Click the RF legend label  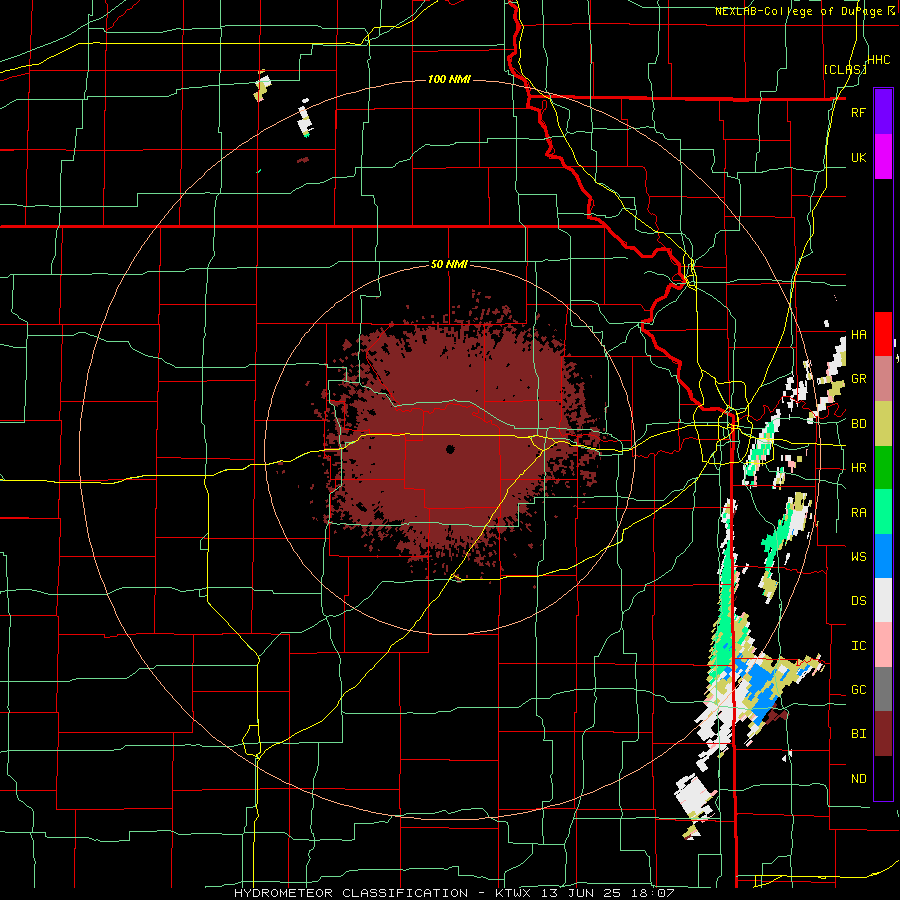858,112
